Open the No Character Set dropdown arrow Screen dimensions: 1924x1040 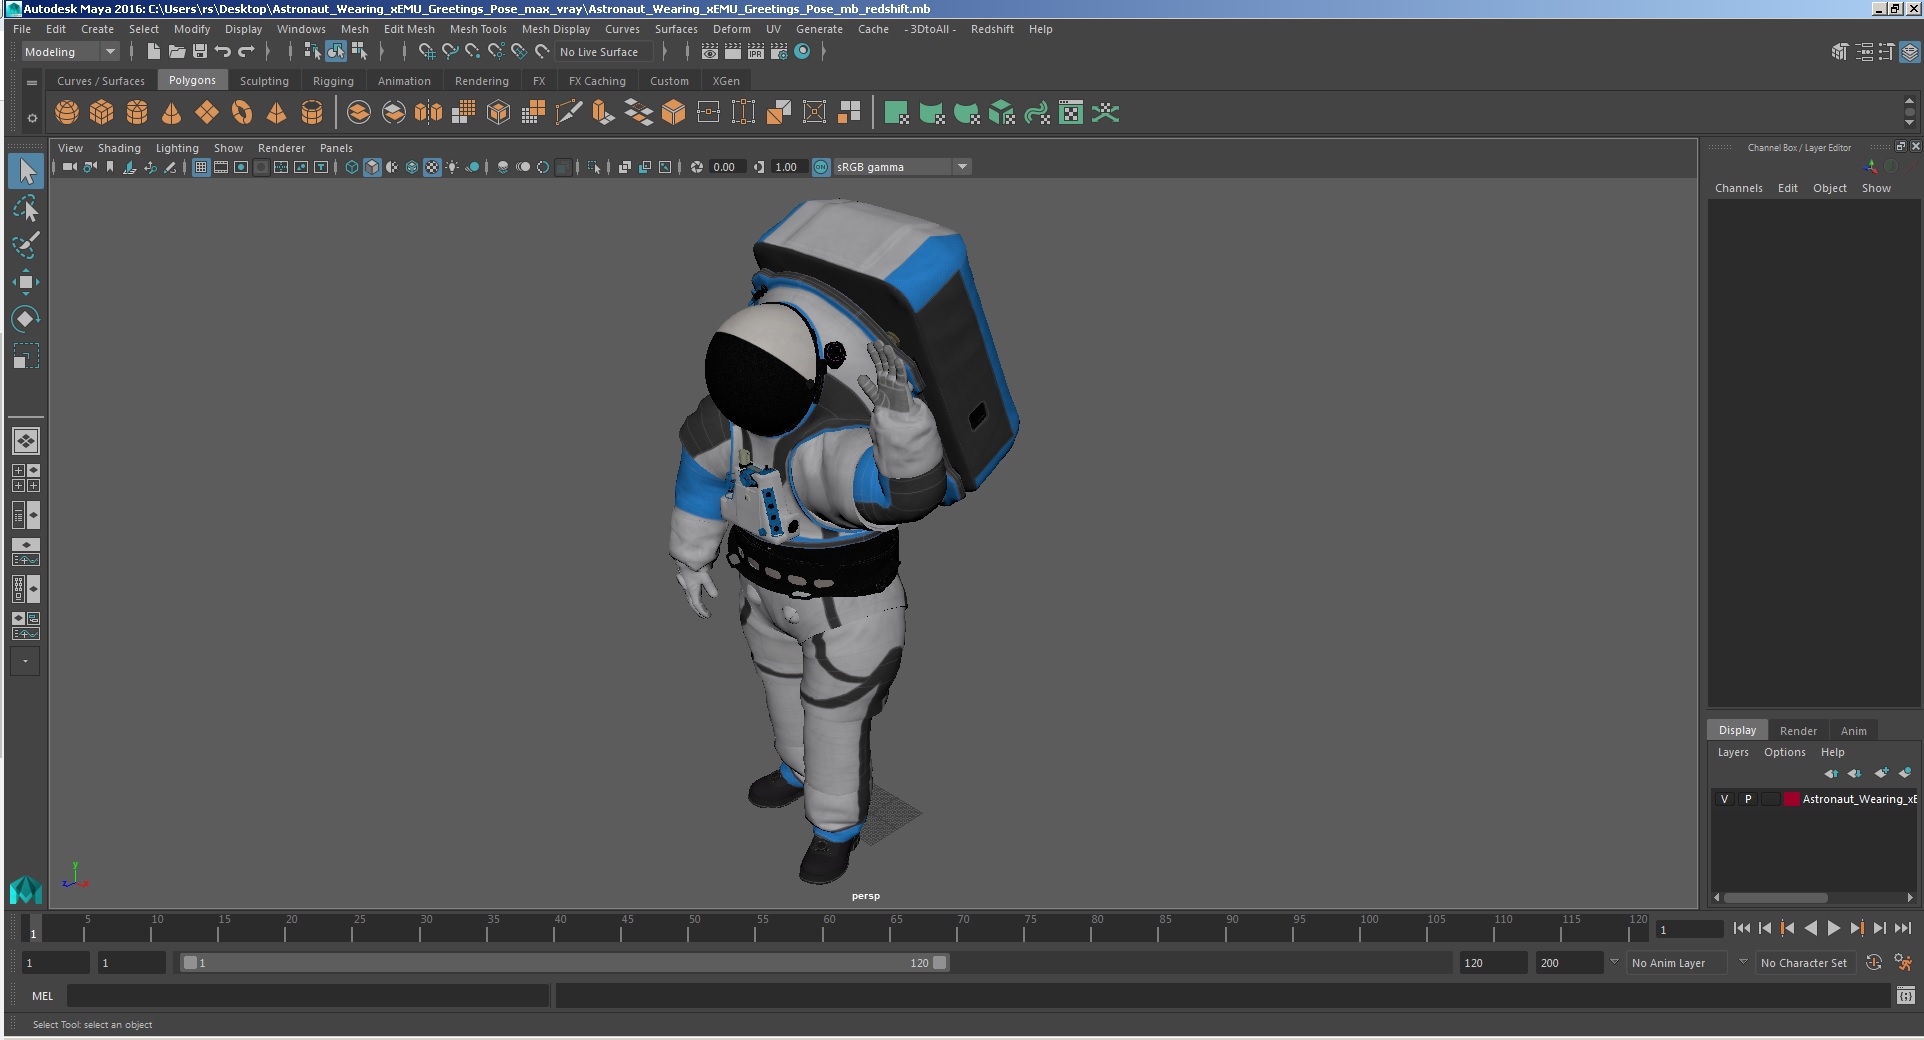pyautogui.click(x=1743, y=962)
